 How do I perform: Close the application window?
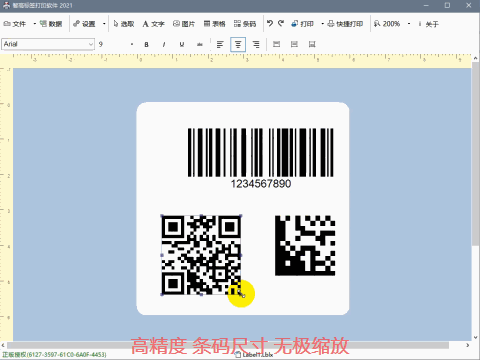[x=469, y=5]
